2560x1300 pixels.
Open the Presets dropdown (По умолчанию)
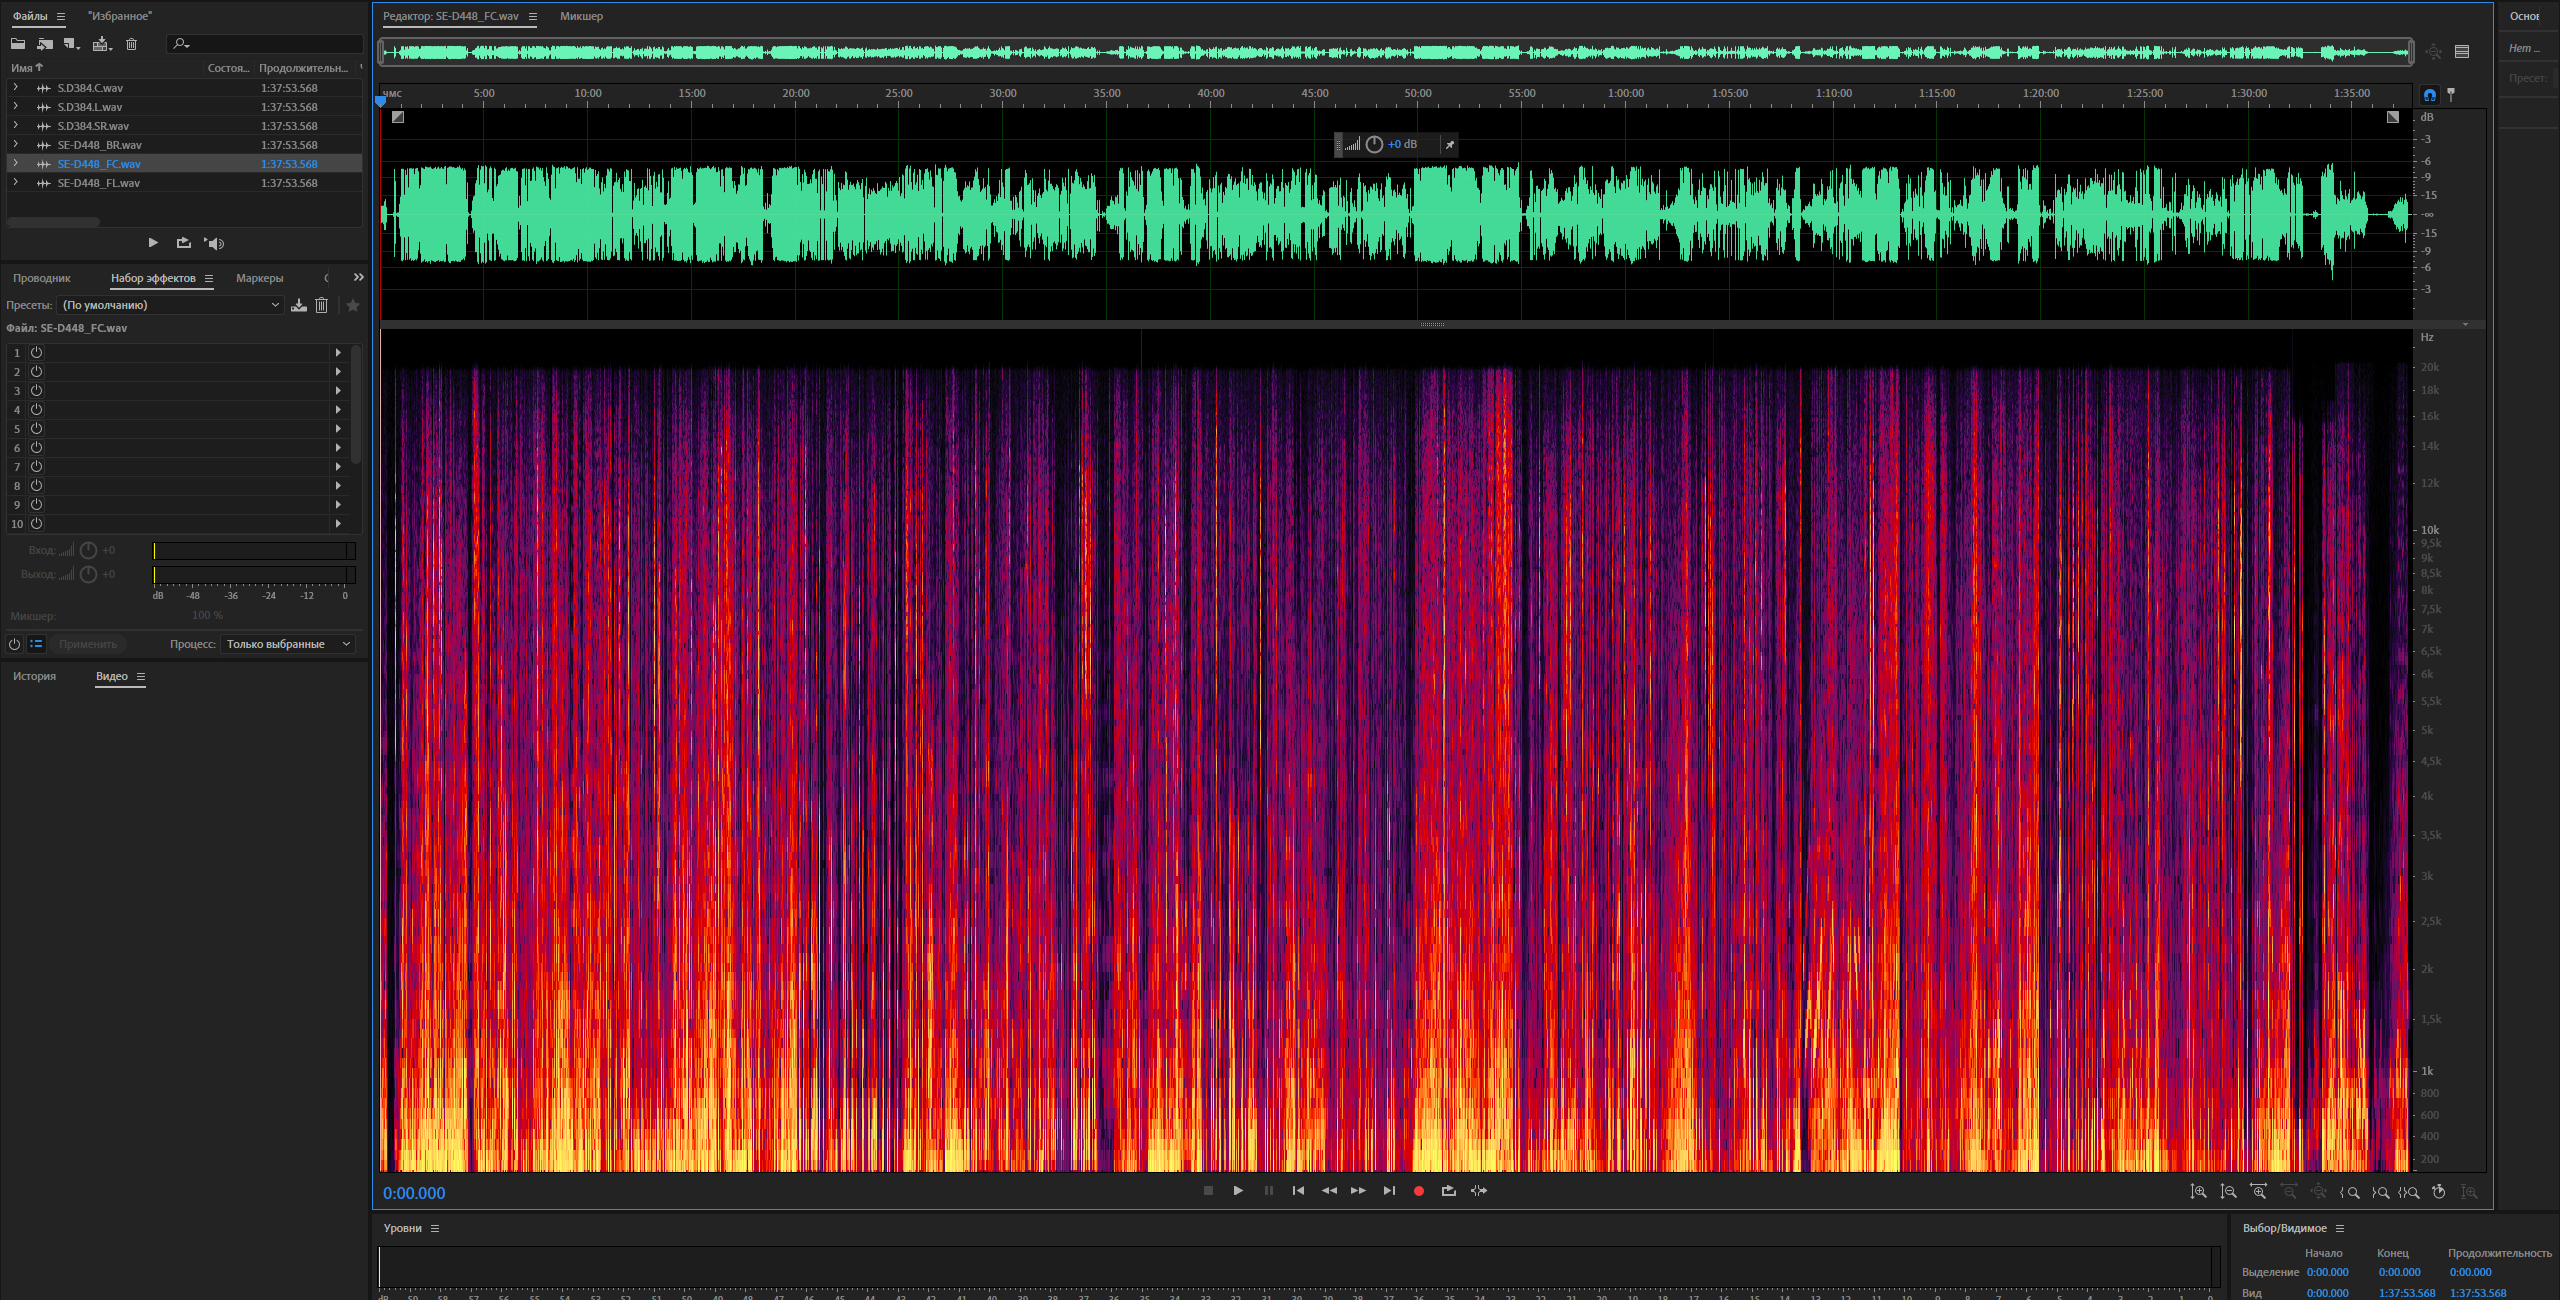click(x=170, y=305)
